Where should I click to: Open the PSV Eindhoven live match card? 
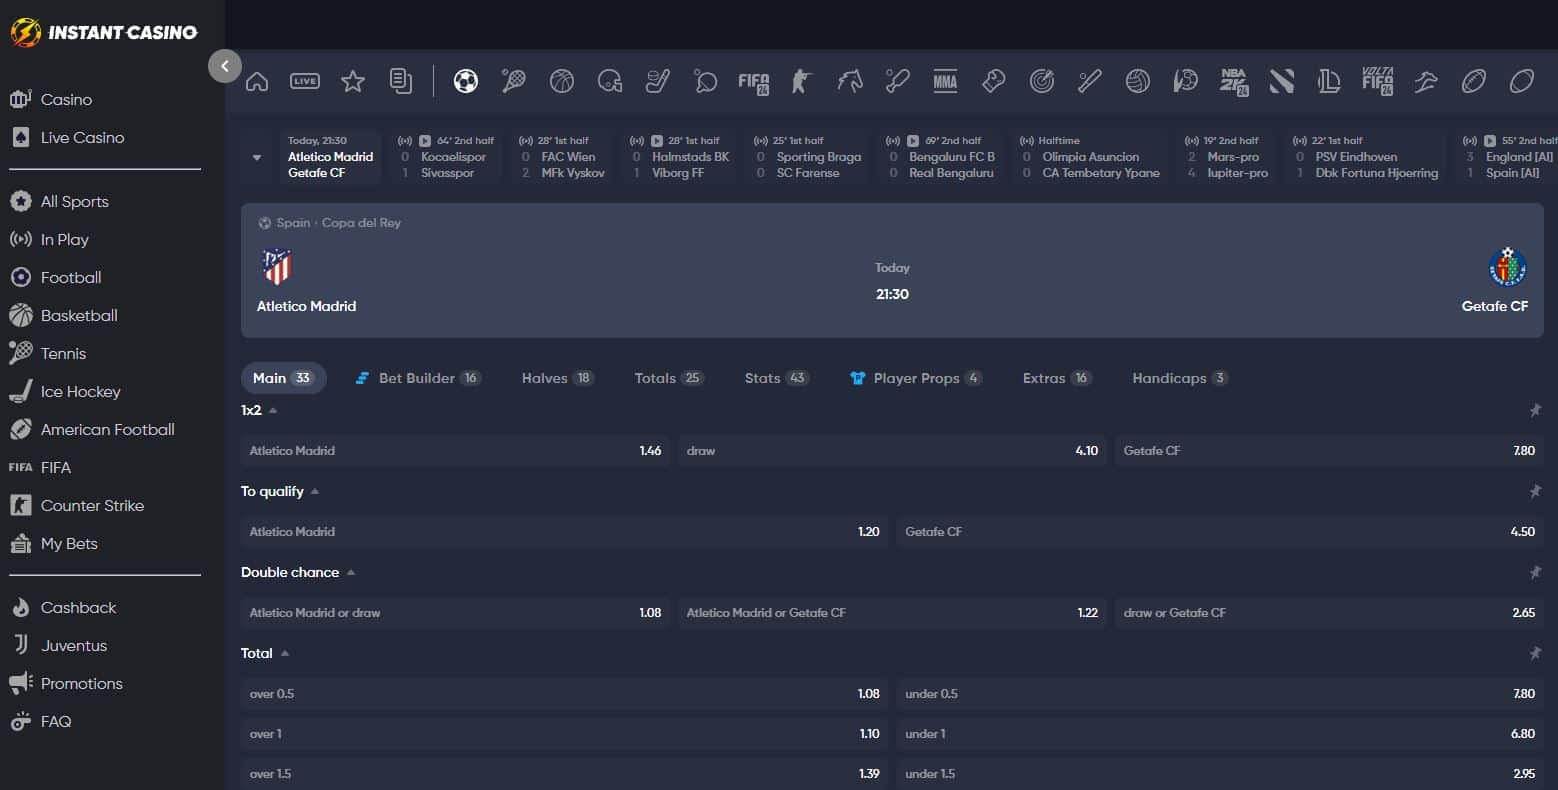(1365, 157)
